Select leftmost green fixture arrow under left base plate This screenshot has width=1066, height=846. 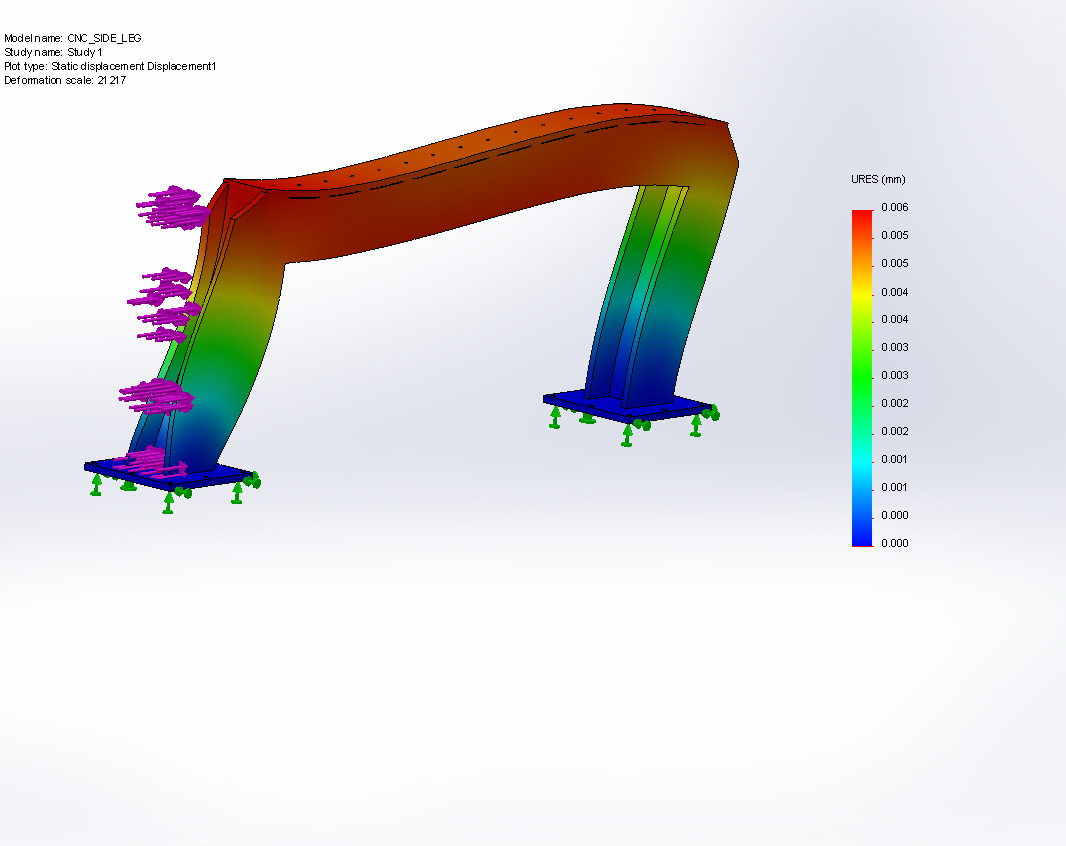coord(96,484)
